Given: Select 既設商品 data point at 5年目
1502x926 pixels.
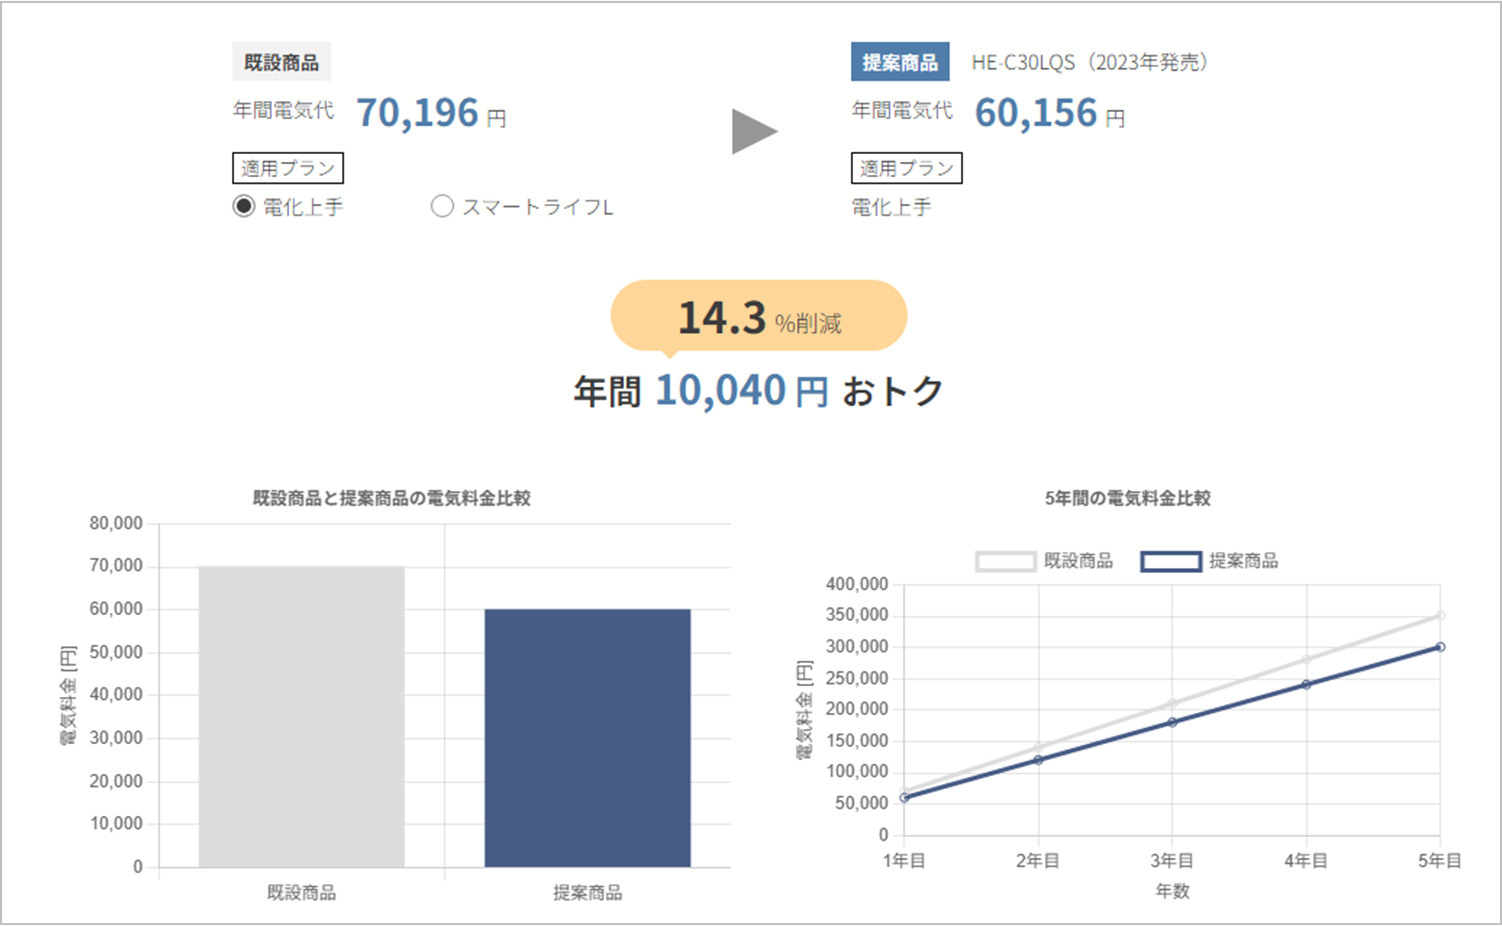Looking at the screenshot, I should click(1440, 616).
